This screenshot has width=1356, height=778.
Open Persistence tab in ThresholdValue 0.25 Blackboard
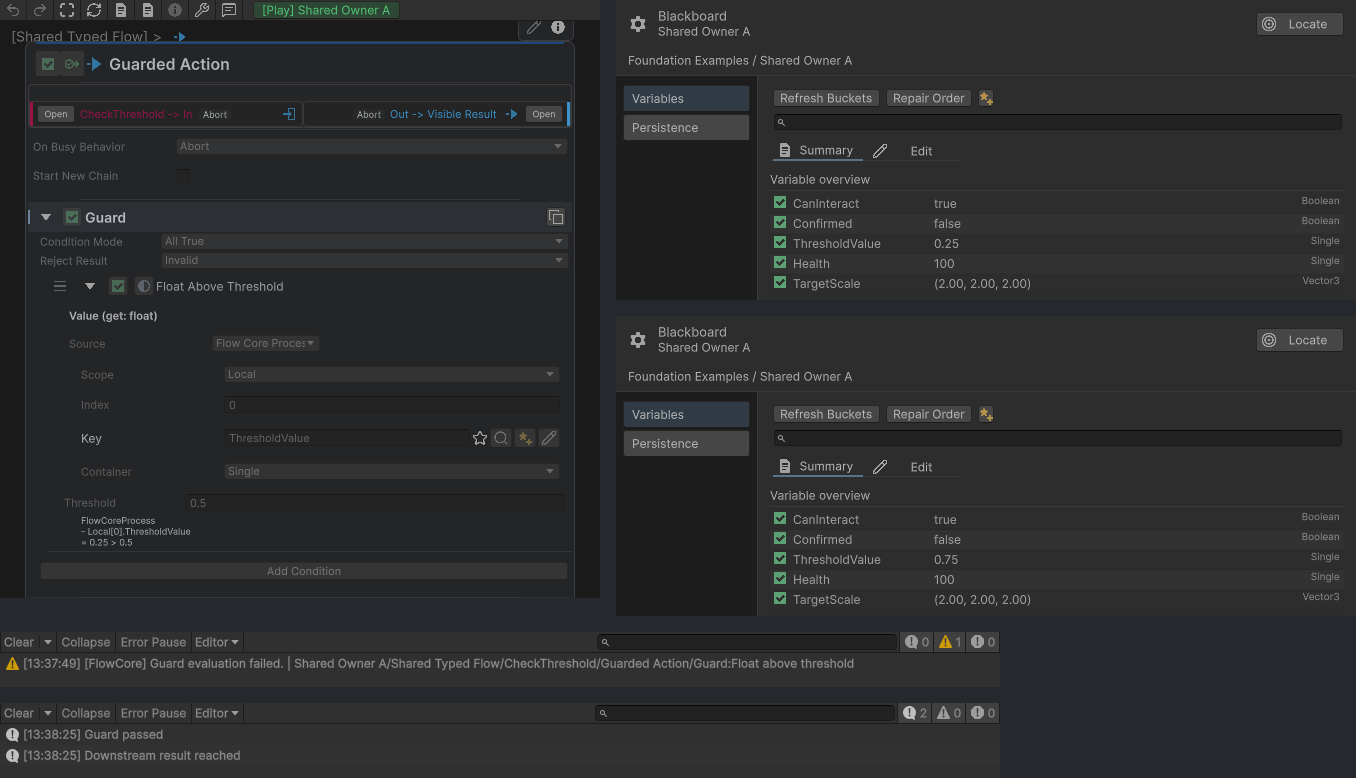pos(686,128)
